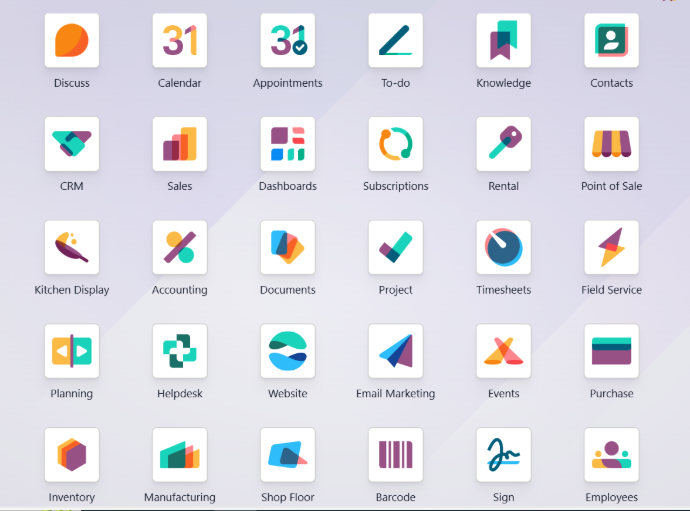The height and width of the screenshot is (511, 690).
Task: Open the Knowledge app
Action: (504, 41)
